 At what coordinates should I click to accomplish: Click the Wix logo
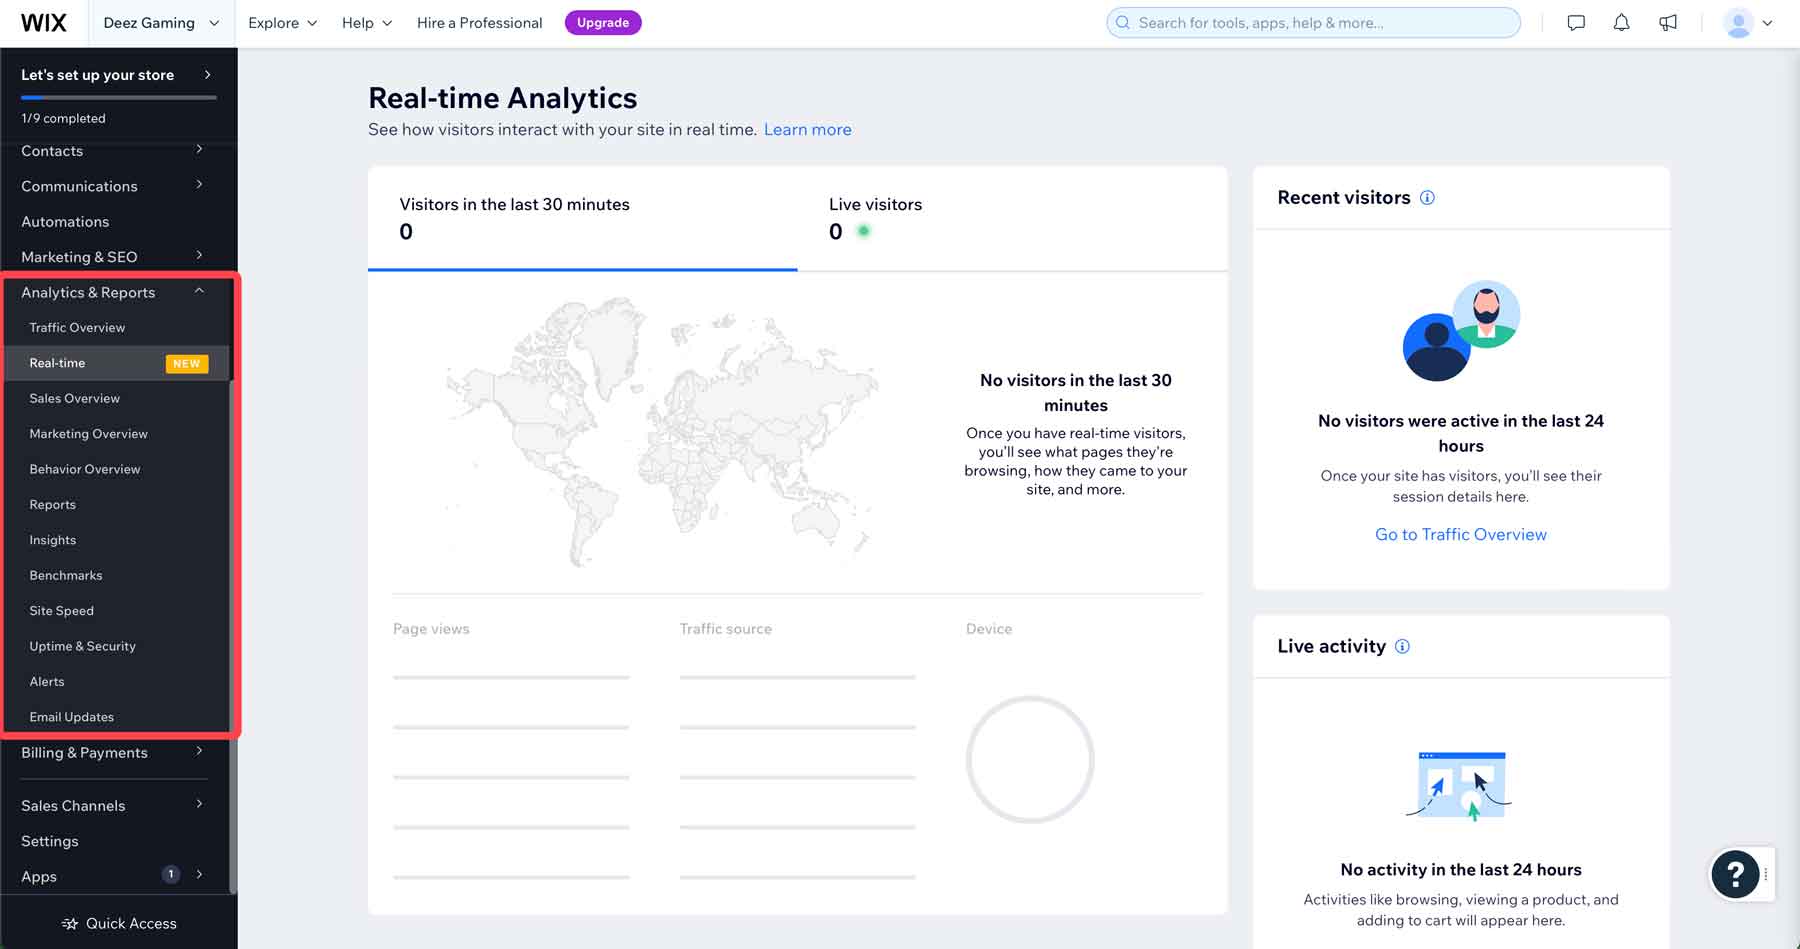pyautogui.click(x=42, y=22)
